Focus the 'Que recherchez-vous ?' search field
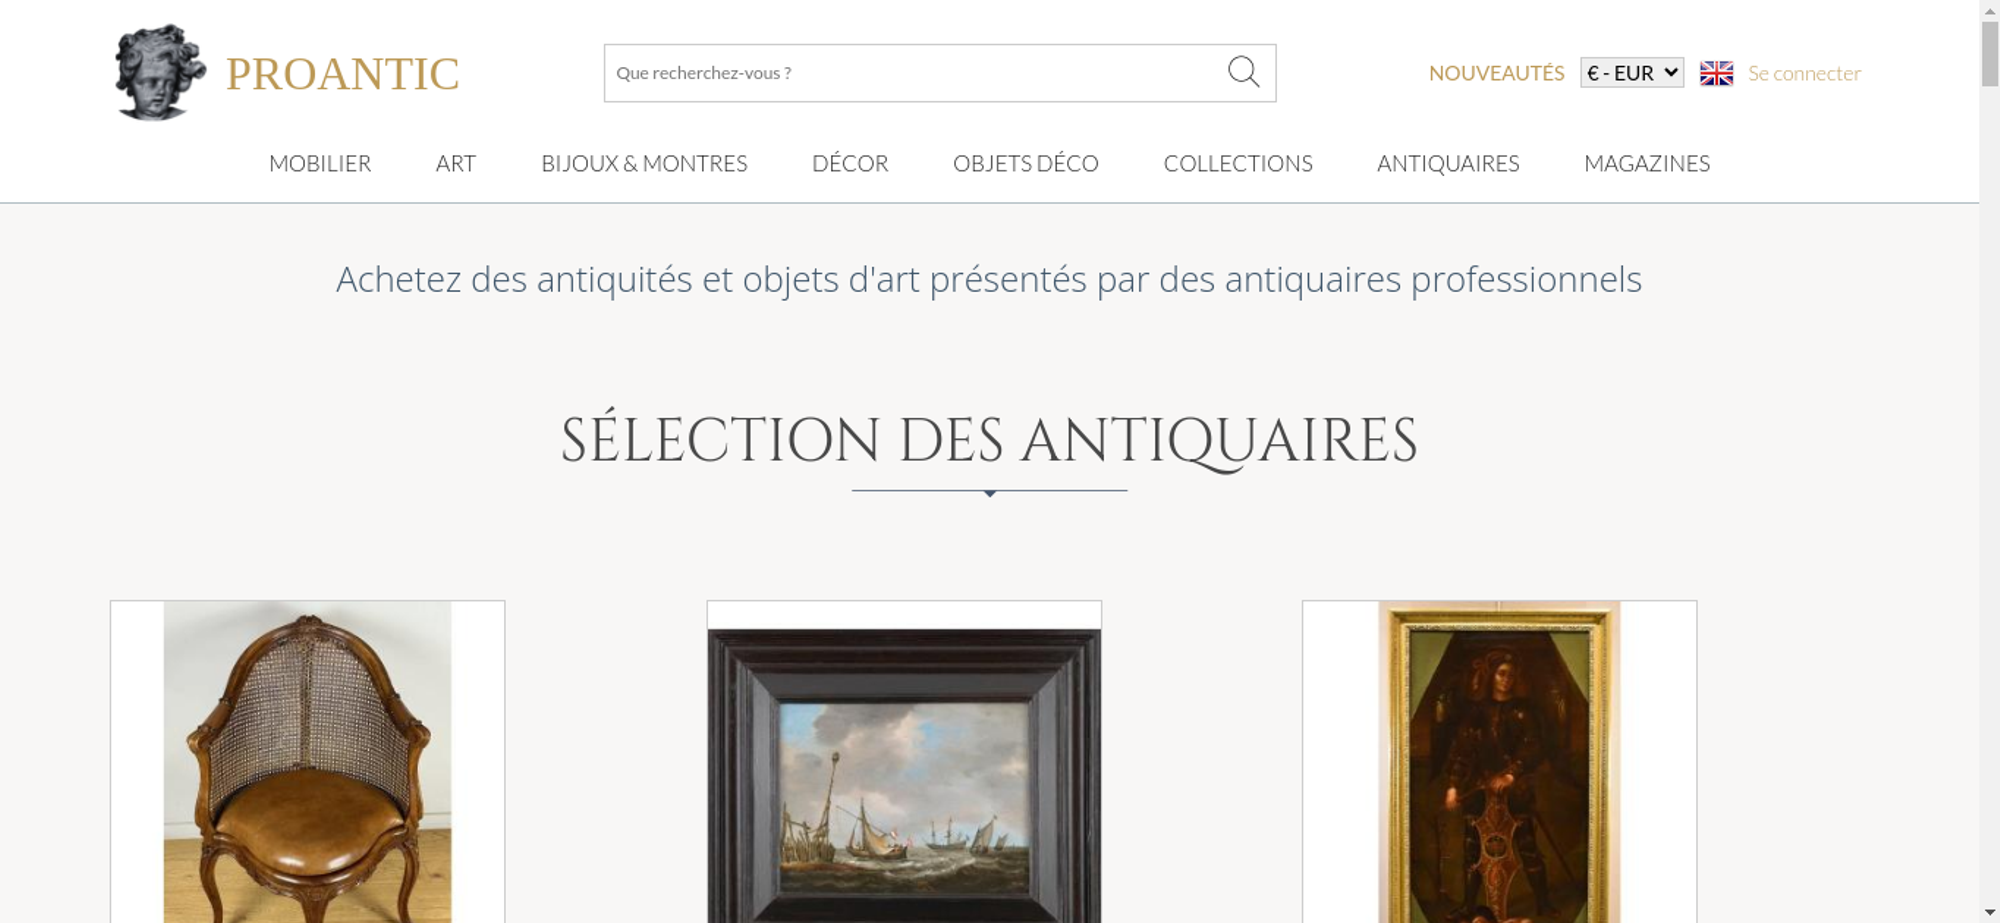Screen dimensions: 2000x923 pos(915,73)
